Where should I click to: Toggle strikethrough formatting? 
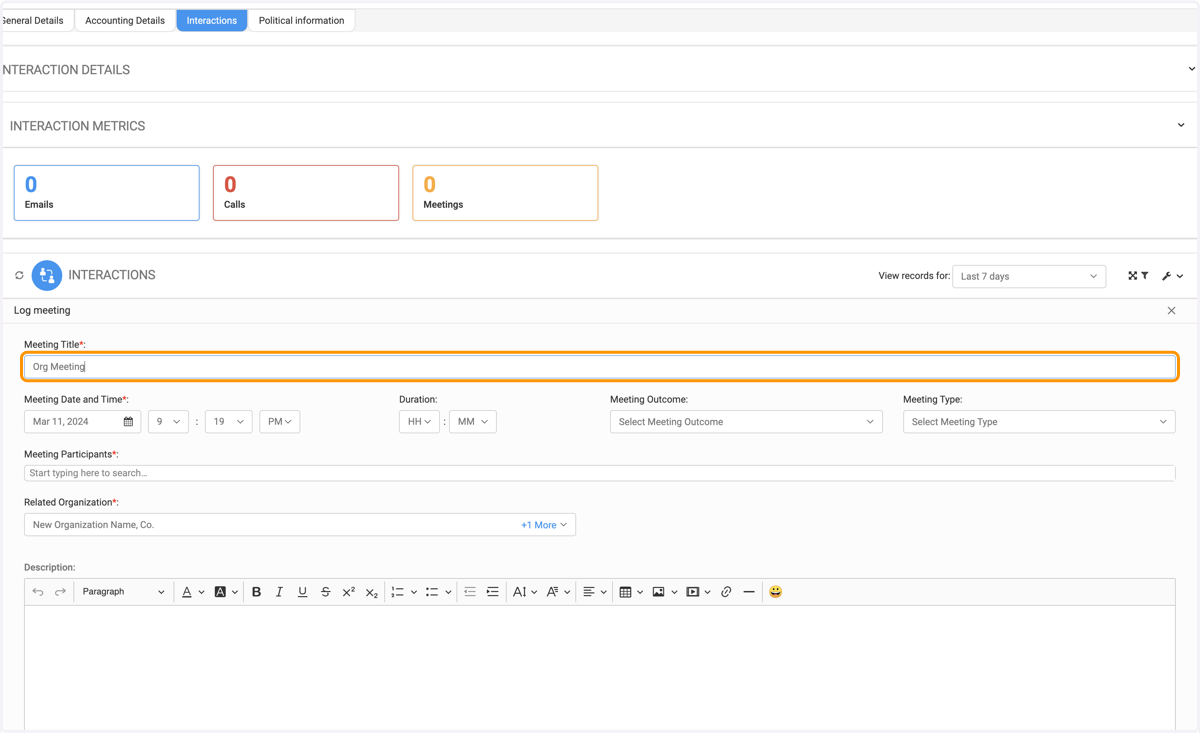[x=325, y=592]
